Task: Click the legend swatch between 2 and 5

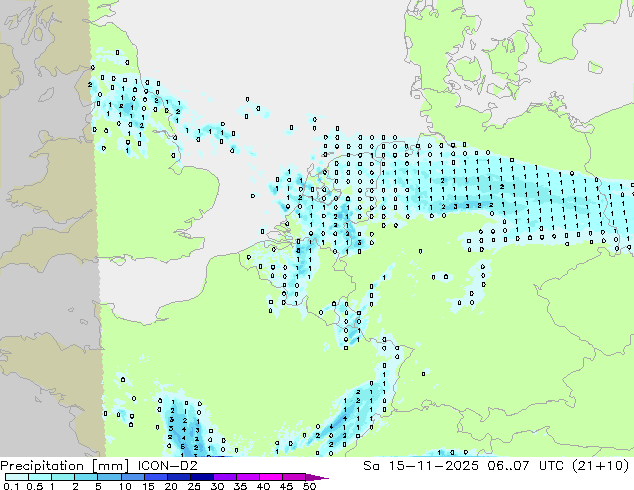Action: click(86, 477)
